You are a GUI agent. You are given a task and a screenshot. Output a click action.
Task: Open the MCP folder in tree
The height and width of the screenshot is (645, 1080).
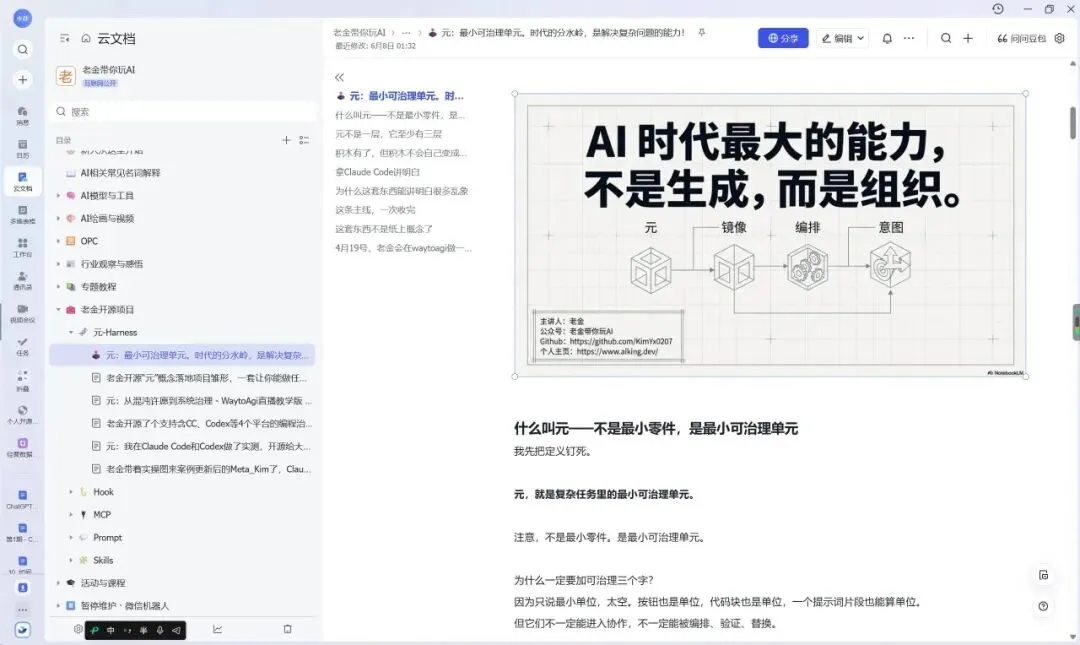click(102, 515)
